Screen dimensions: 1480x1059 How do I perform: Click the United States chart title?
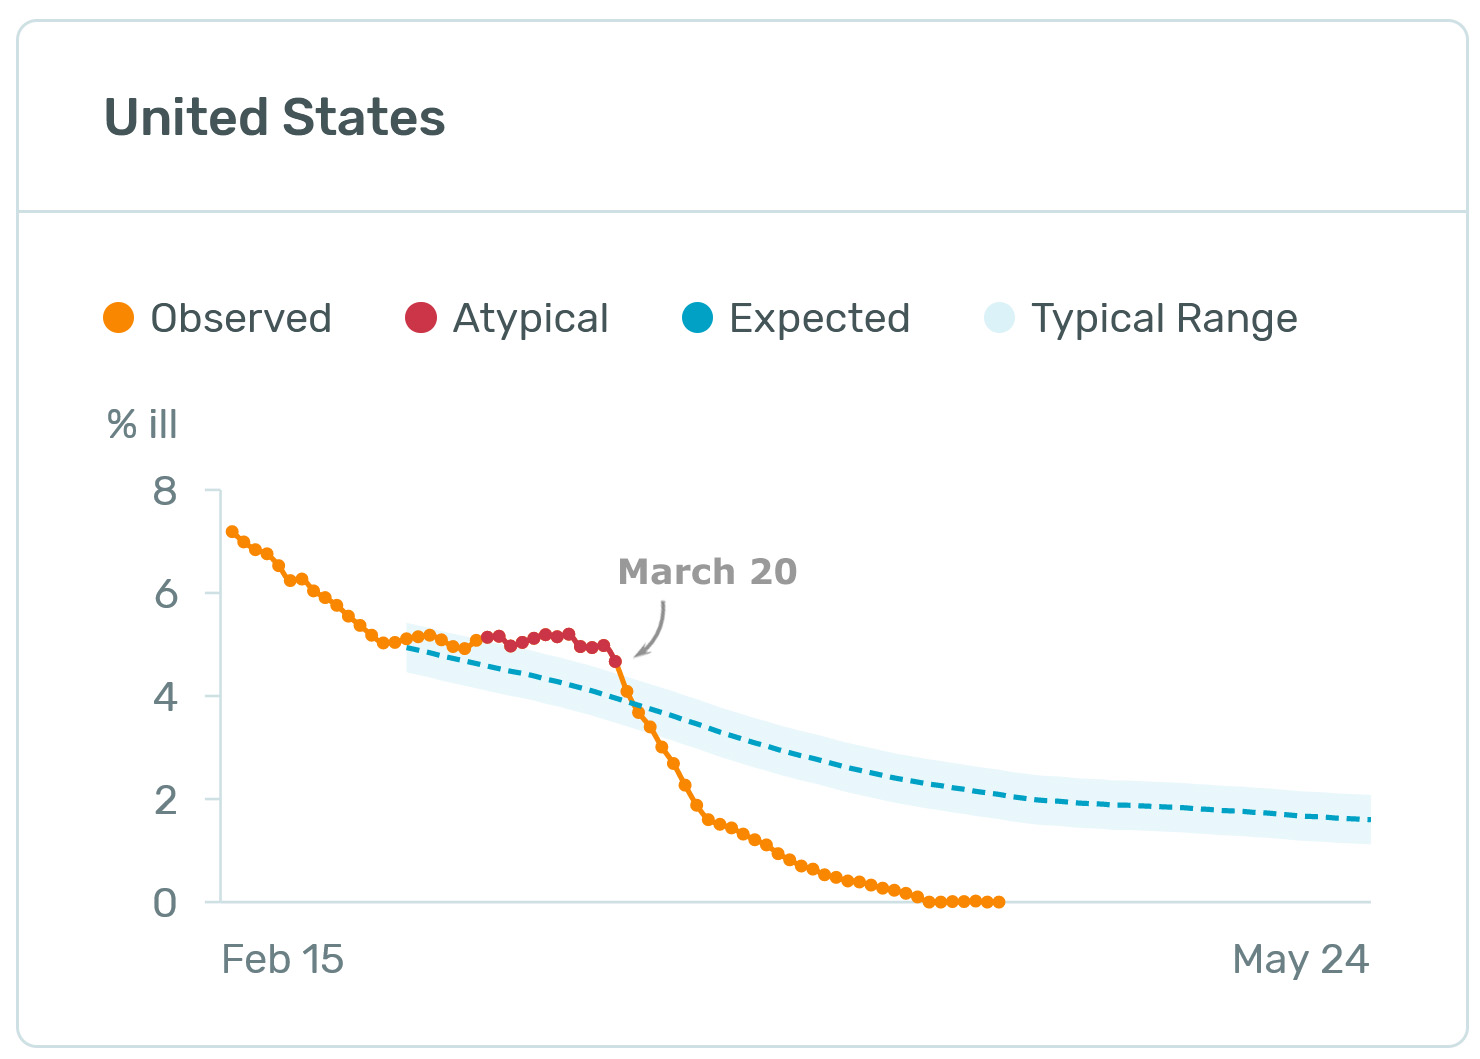tap(275, 117)
